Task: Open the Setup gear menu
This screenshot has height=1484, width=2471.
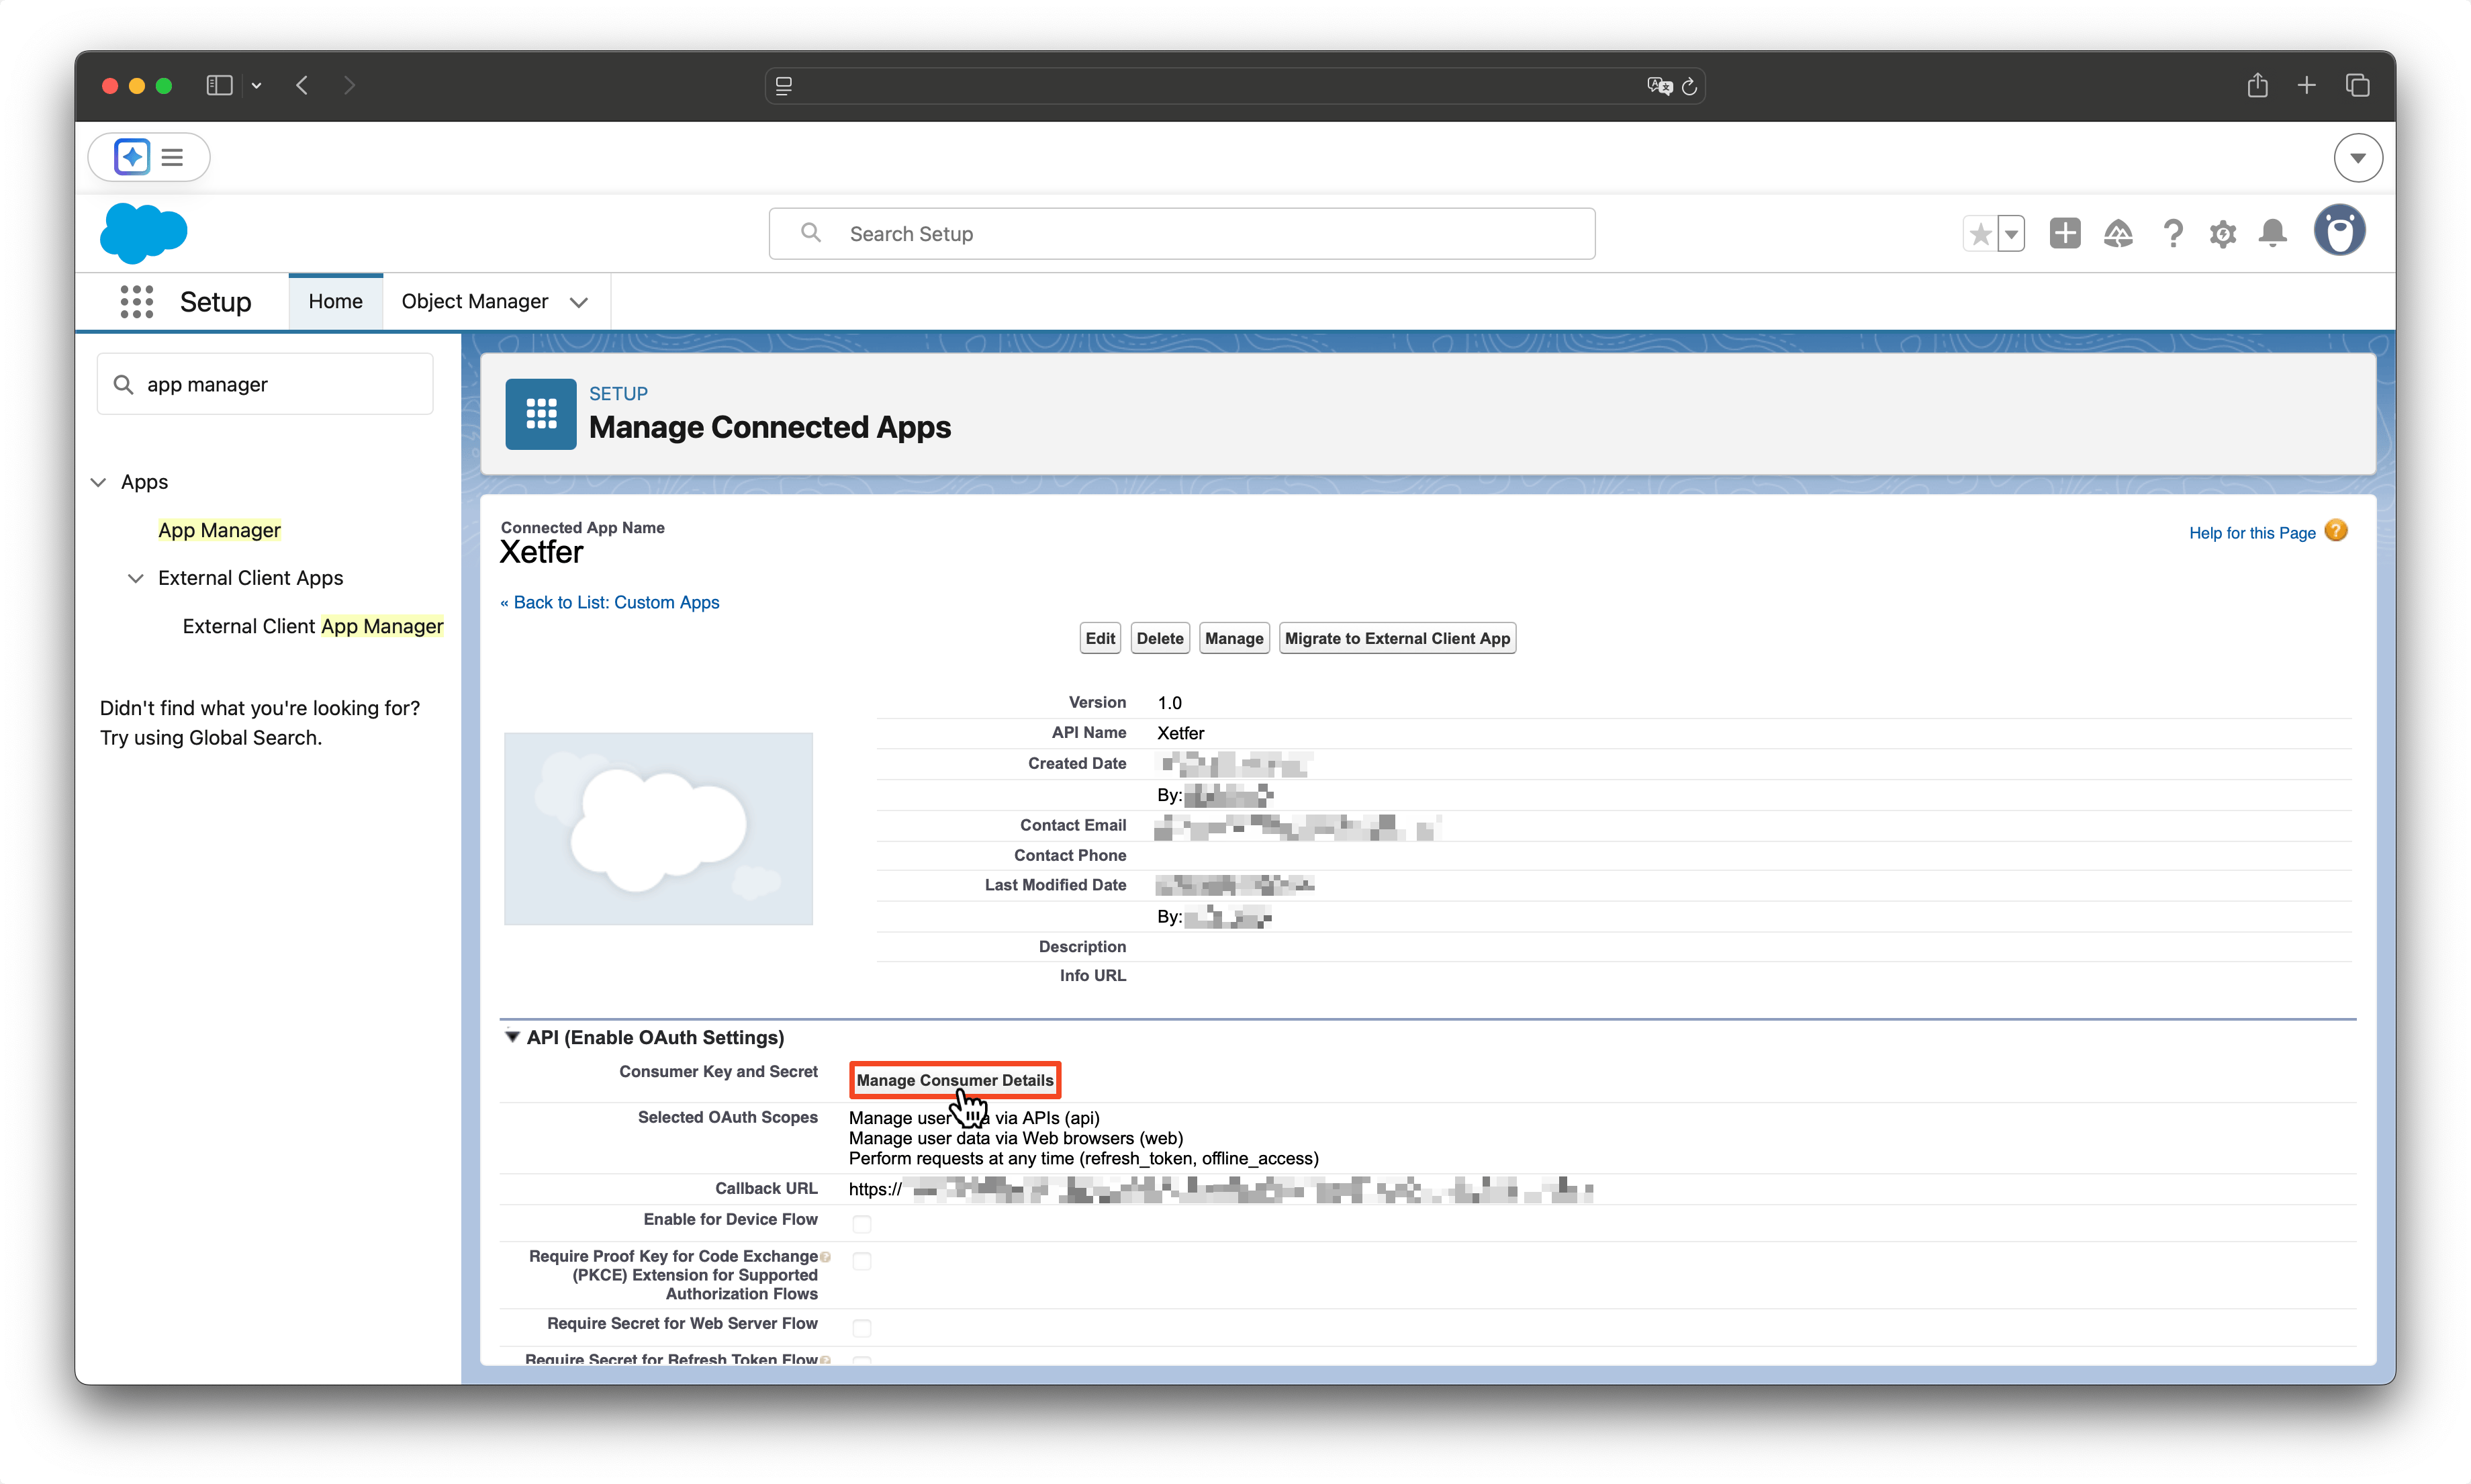Action: pyautogui.click(x=2222, y=234)
